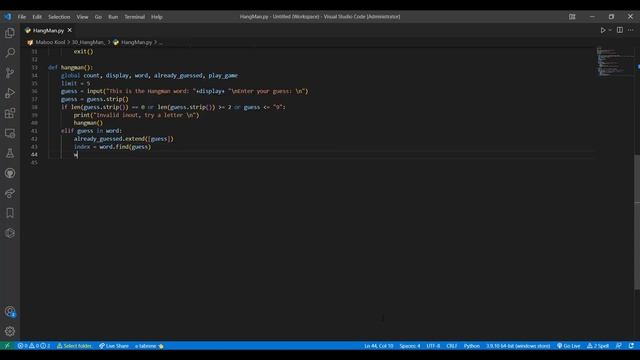Open the 2 Spell checker item
Image resolution: width=640 pixels, height=360 pixels.
(x=598, y=346)
